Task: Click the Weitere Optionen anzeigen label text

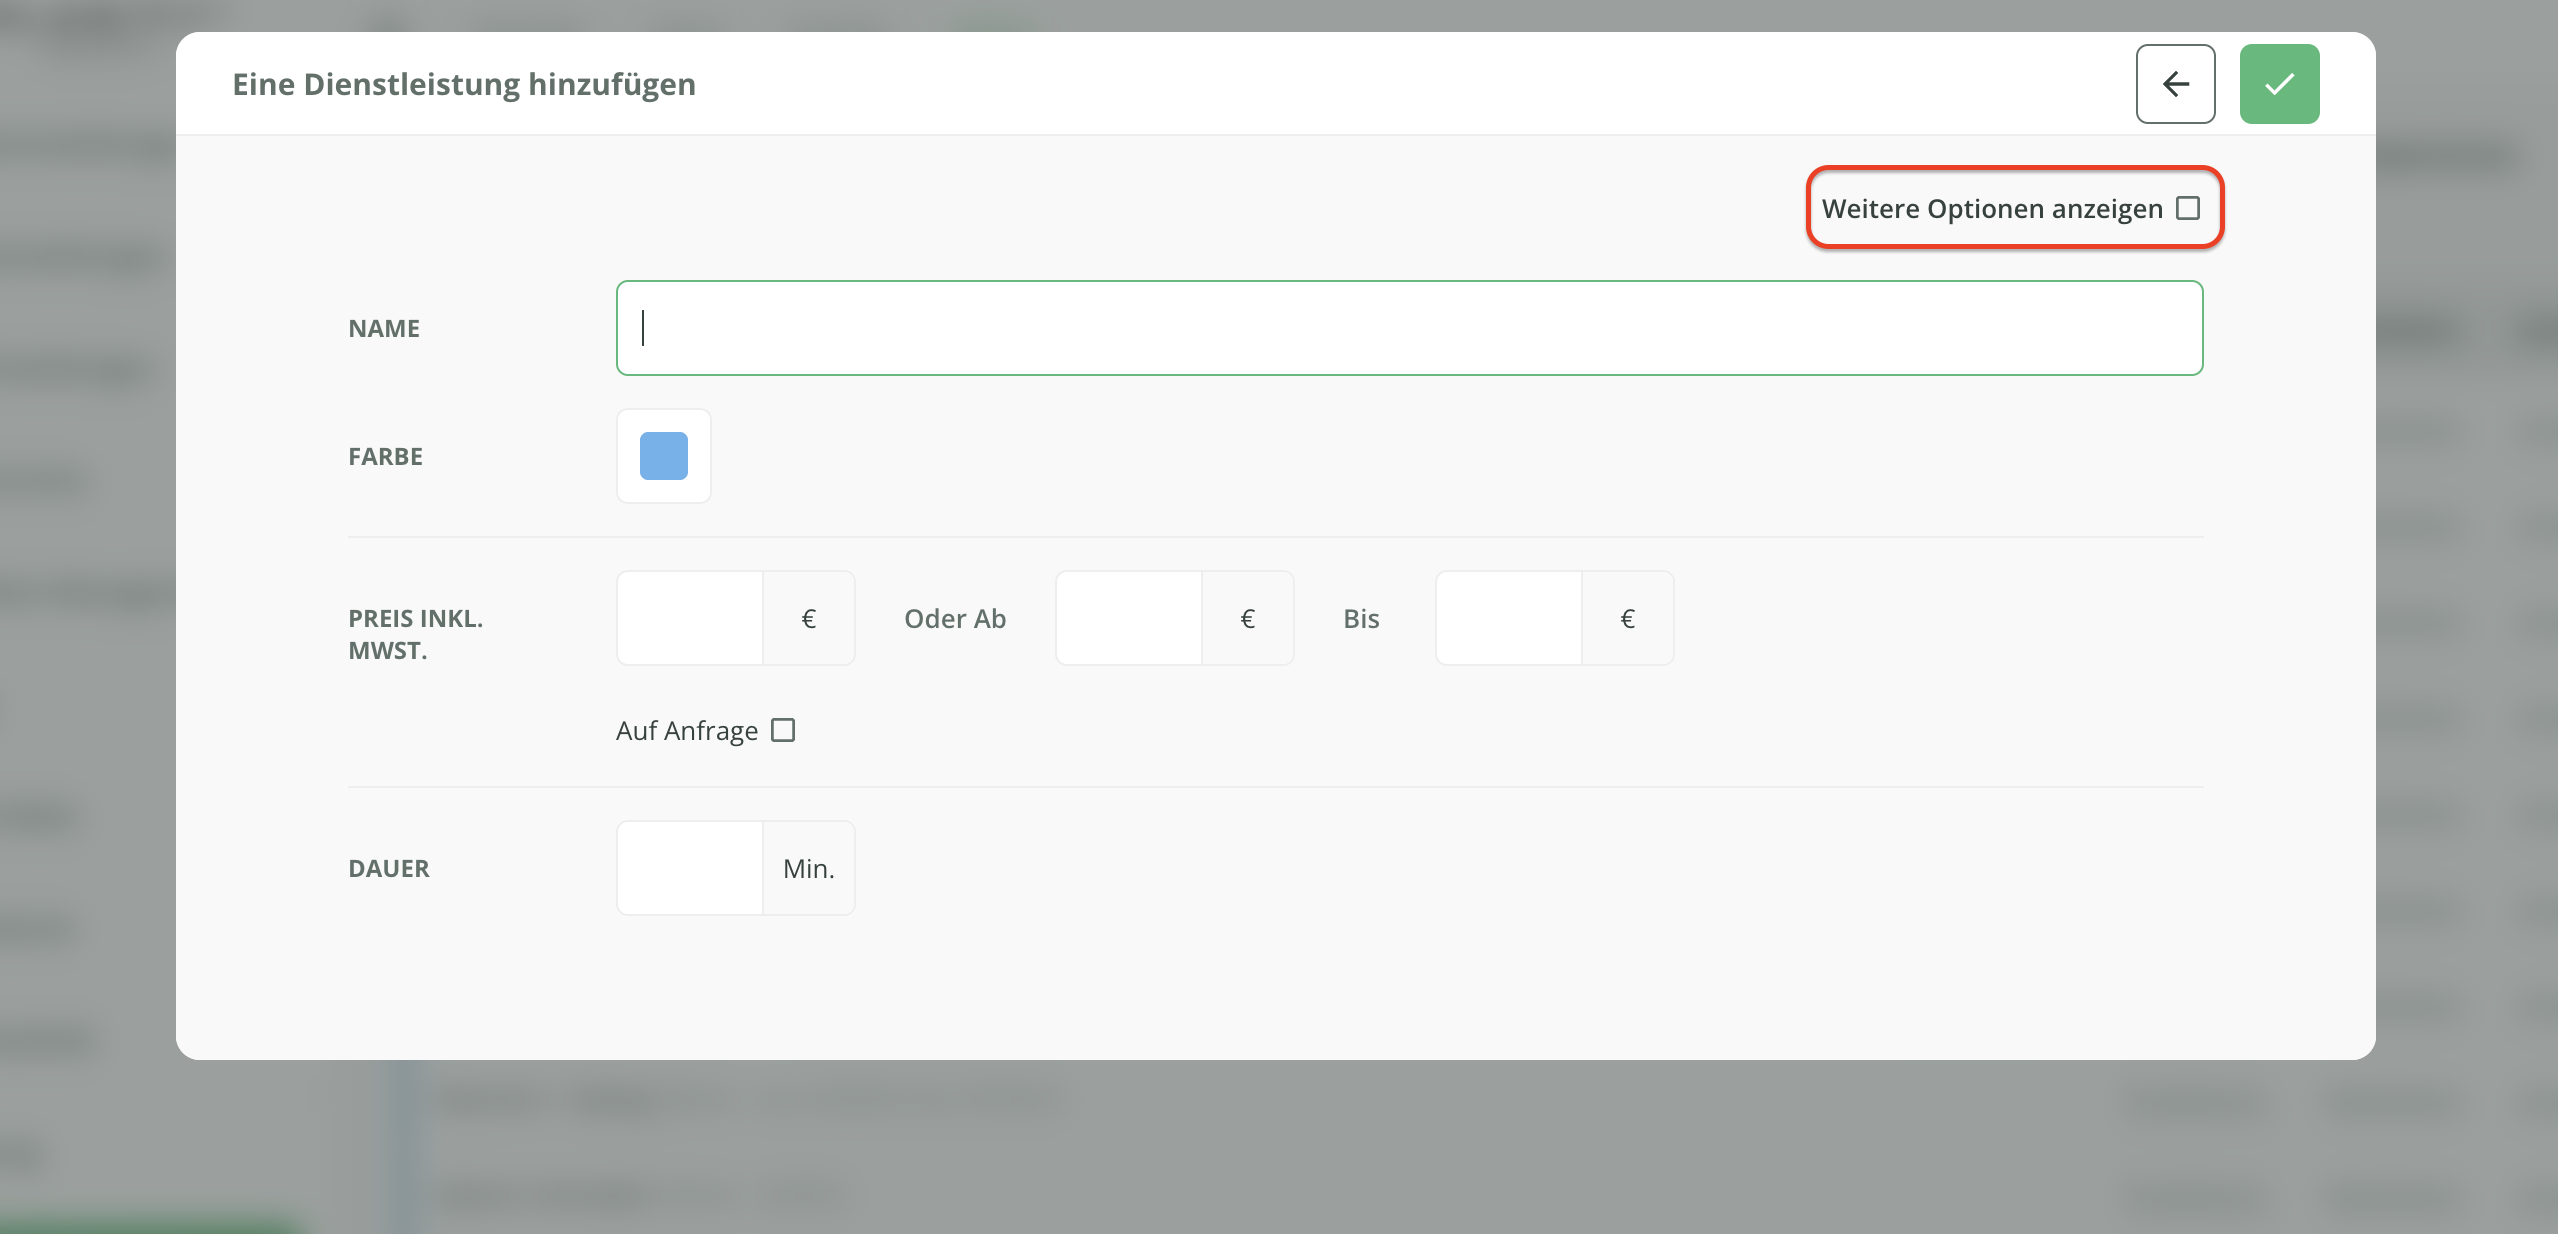Action: [x=1991, y=208]
